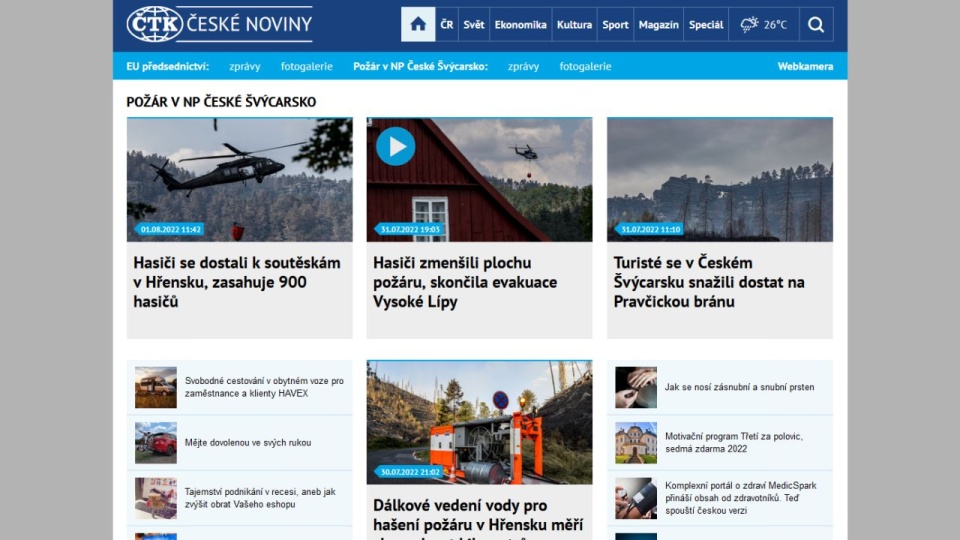Click the 31.07.2022 19:03 date tag

(410, 230)
